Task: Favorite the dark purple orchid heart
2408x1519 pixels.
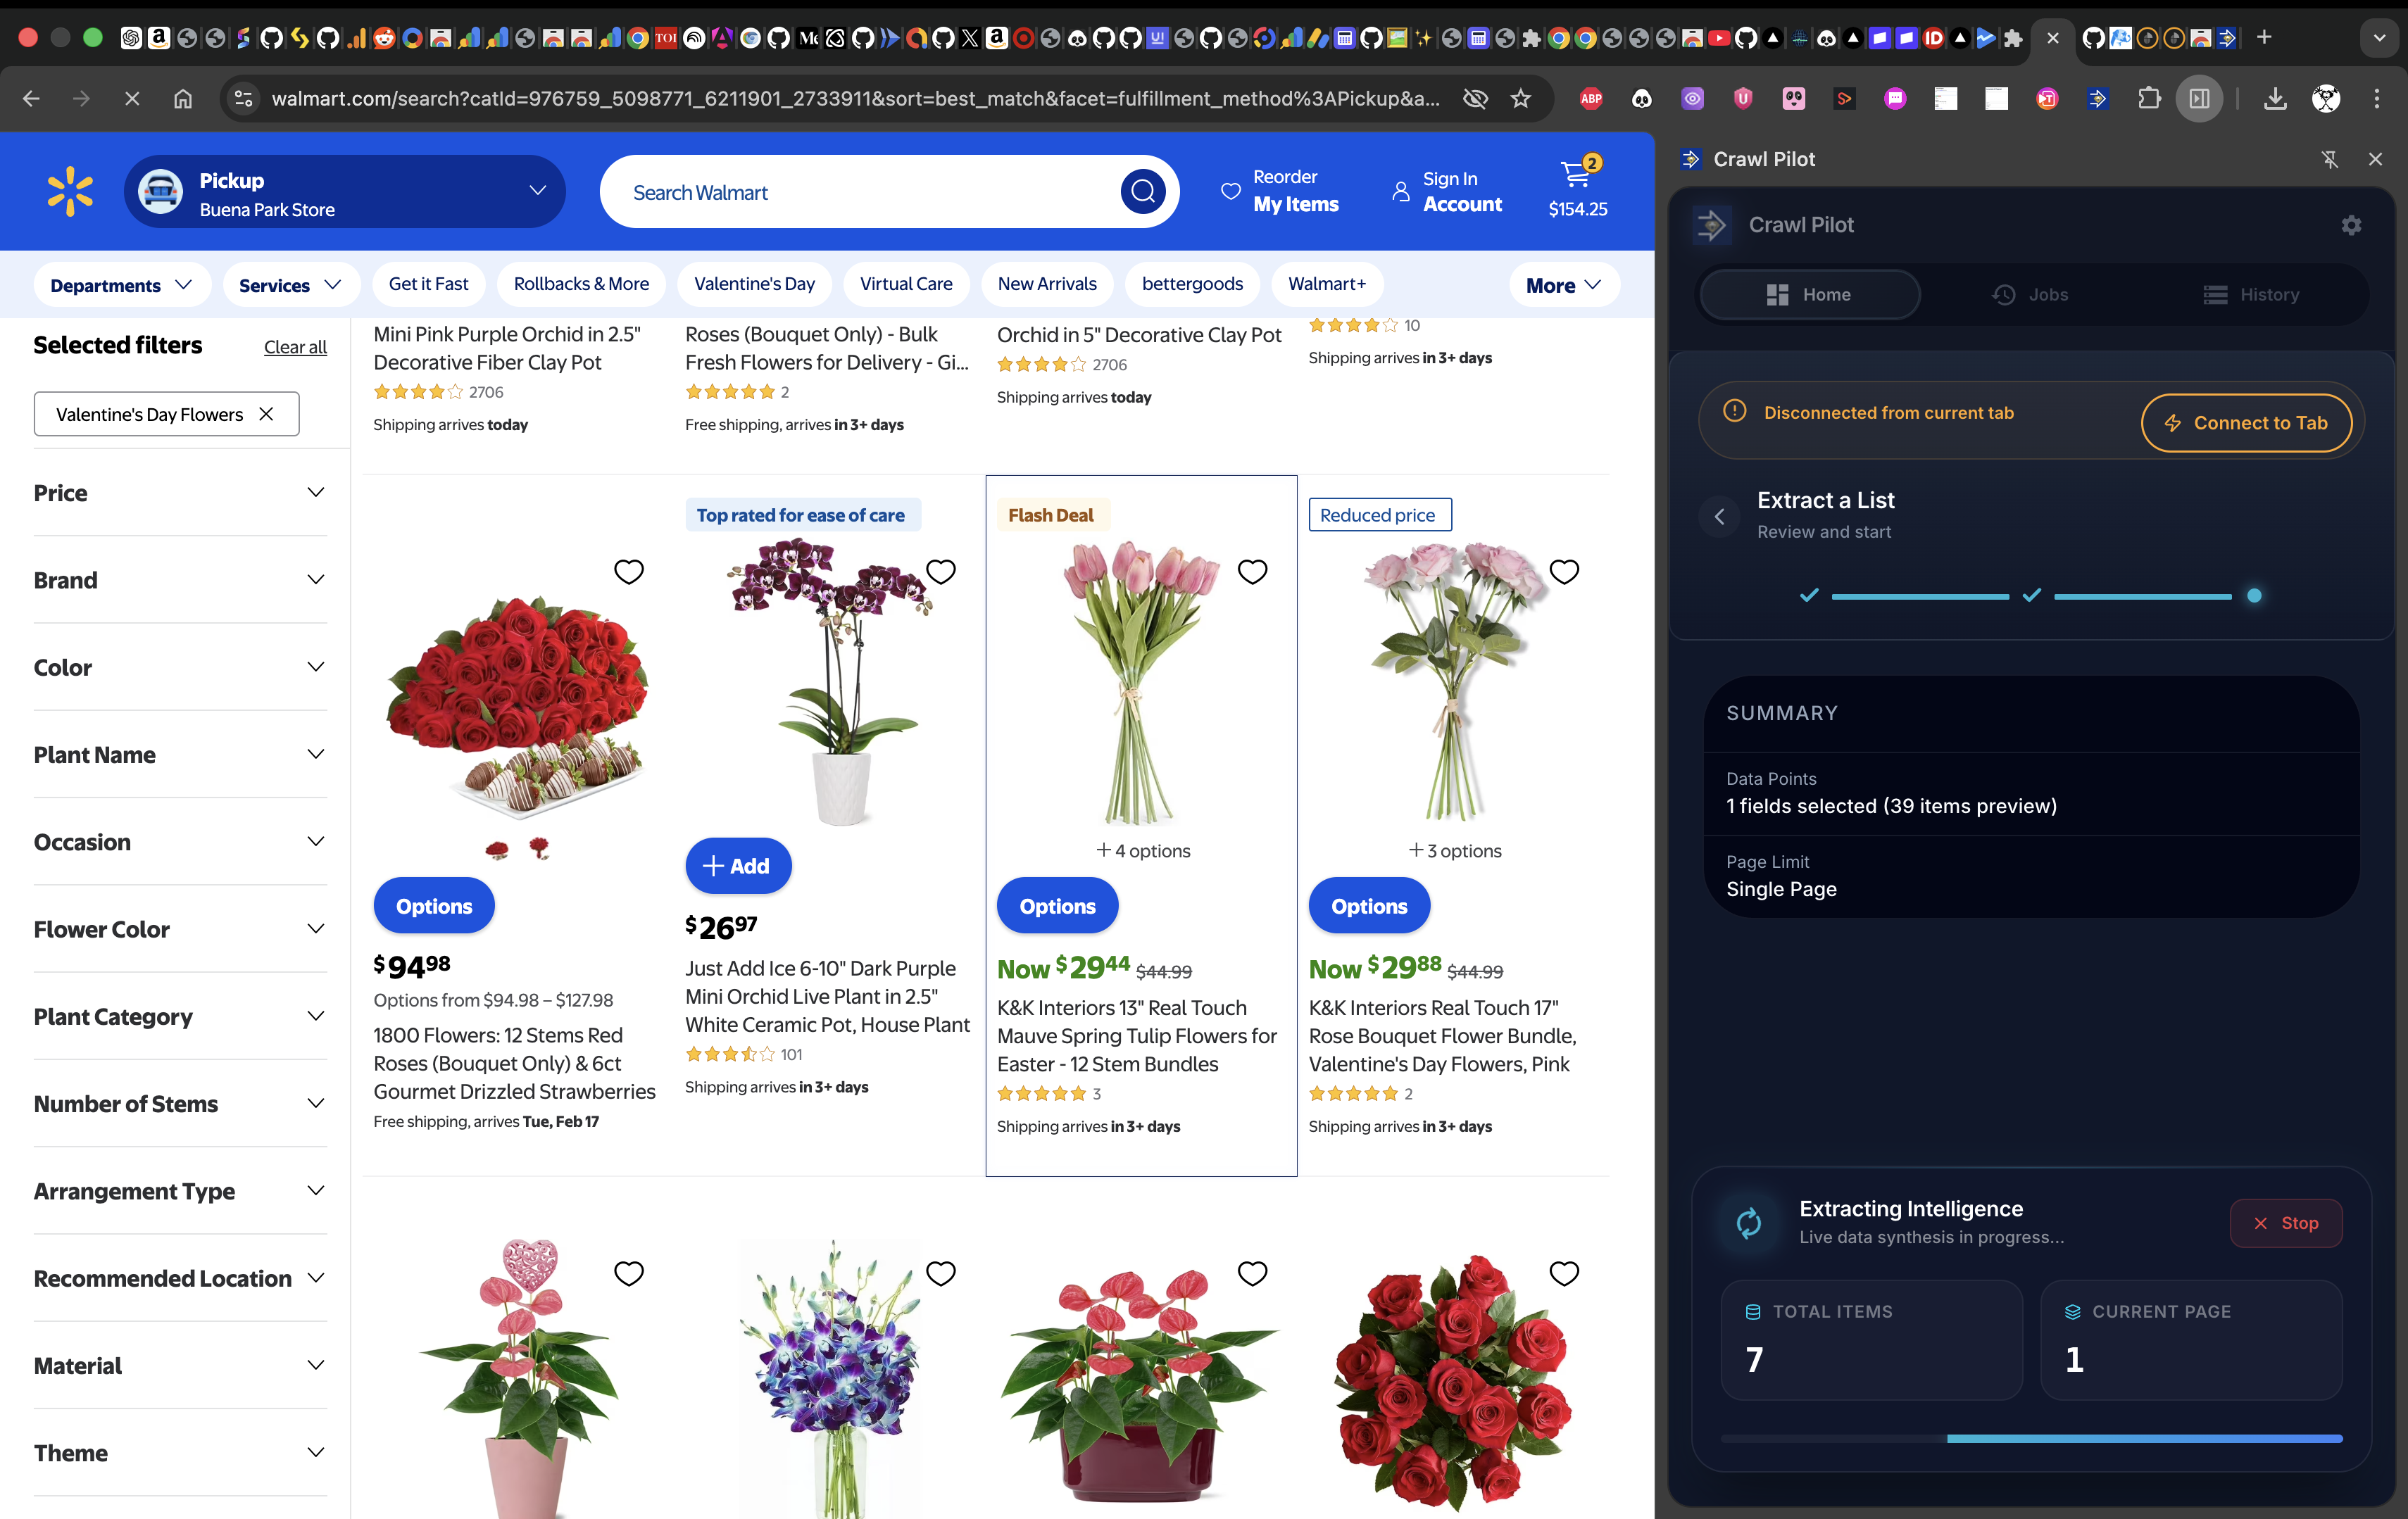Action: (x=940, y=571)
